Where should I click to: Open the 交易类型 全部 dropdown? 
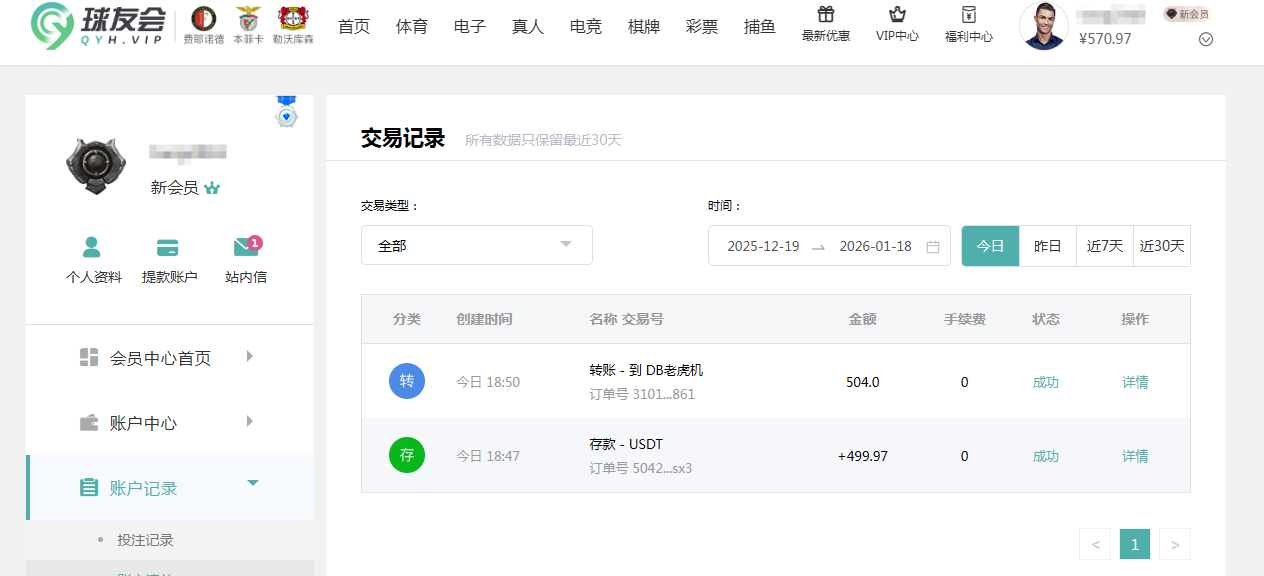(476, 245)
